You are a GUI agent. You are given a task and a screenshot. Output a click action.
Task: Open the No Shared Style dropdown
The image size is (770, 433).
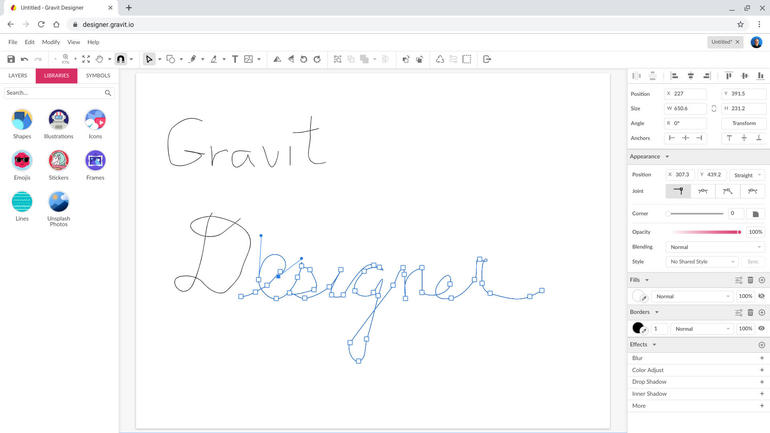(x=702, y=262)
